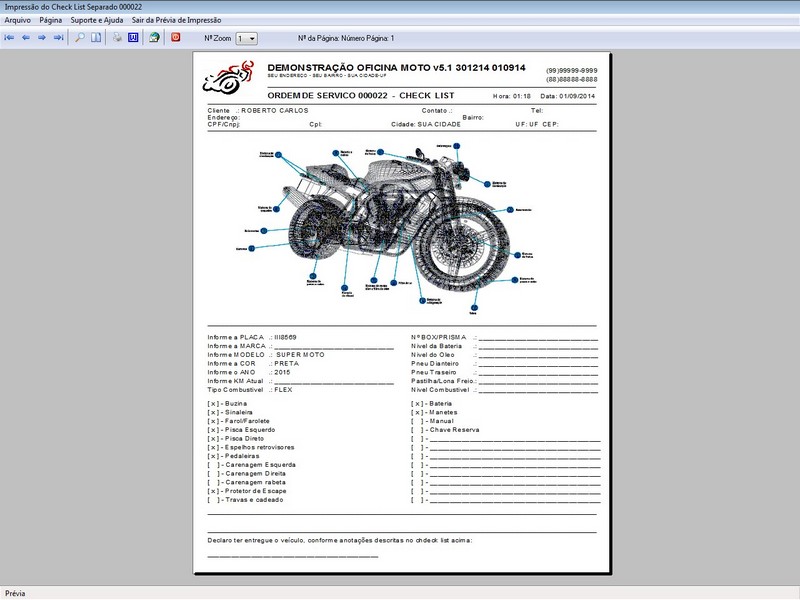This screenshot has height=600, width=800.
Task: Click the Bateria checklist box
Action: [x=417, y=404]
